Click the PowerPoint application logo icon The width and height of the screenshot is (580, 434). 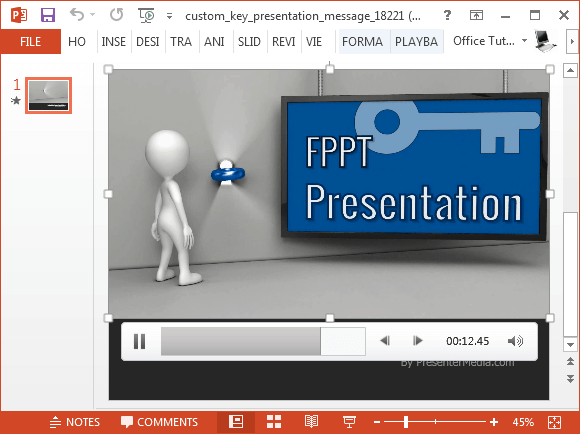(18, 16)
